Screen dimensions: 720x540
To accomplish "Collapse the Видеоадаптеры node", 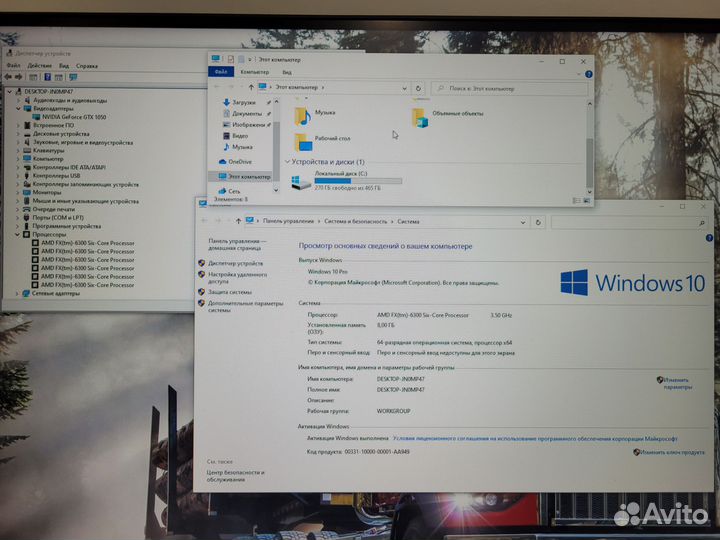I will coord(18,108).
